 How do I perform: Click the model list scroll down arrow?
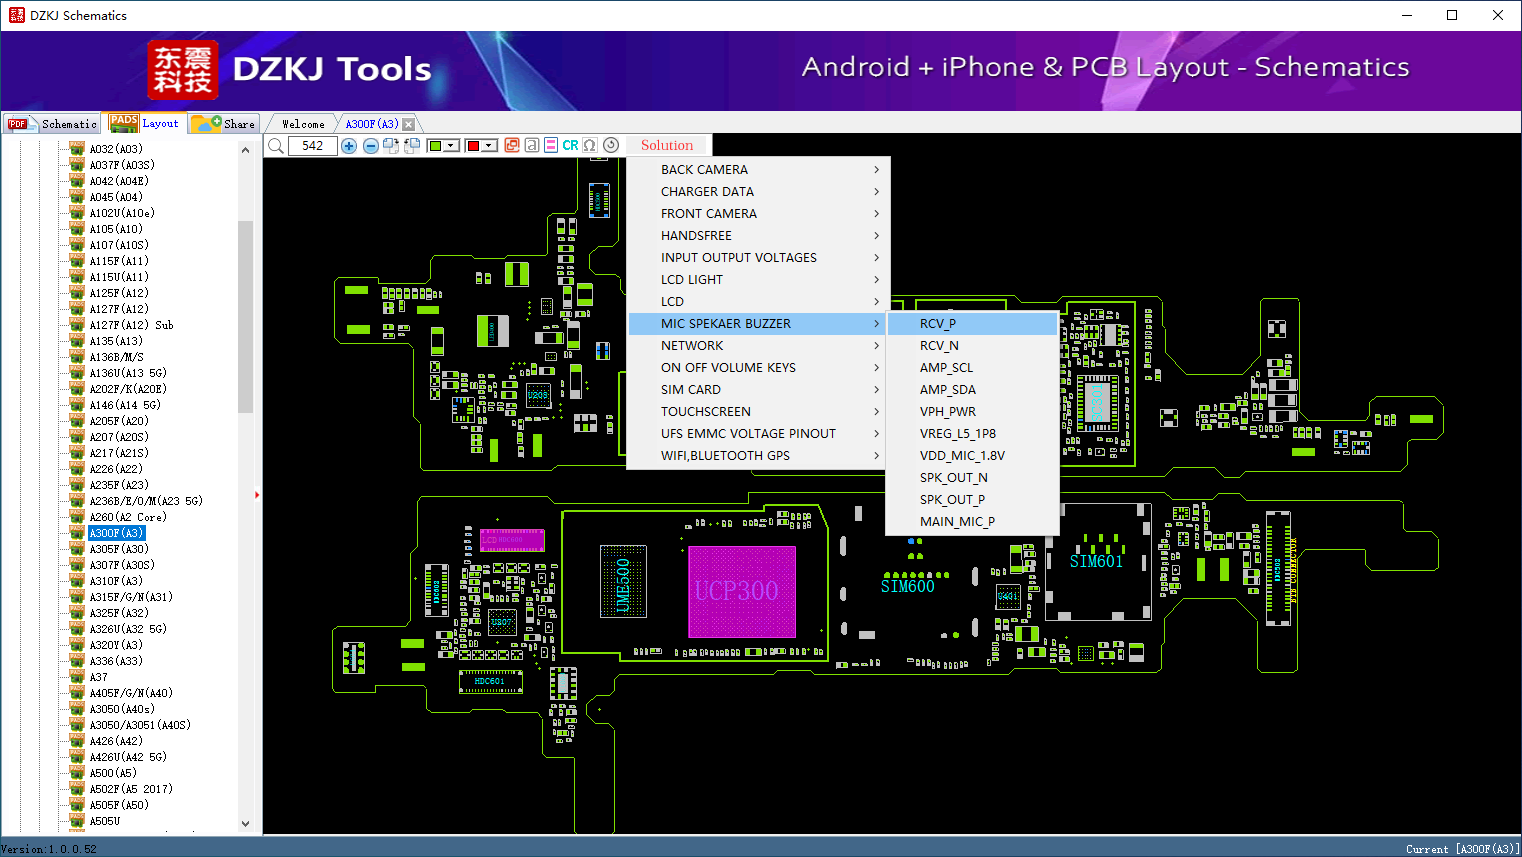246,824
